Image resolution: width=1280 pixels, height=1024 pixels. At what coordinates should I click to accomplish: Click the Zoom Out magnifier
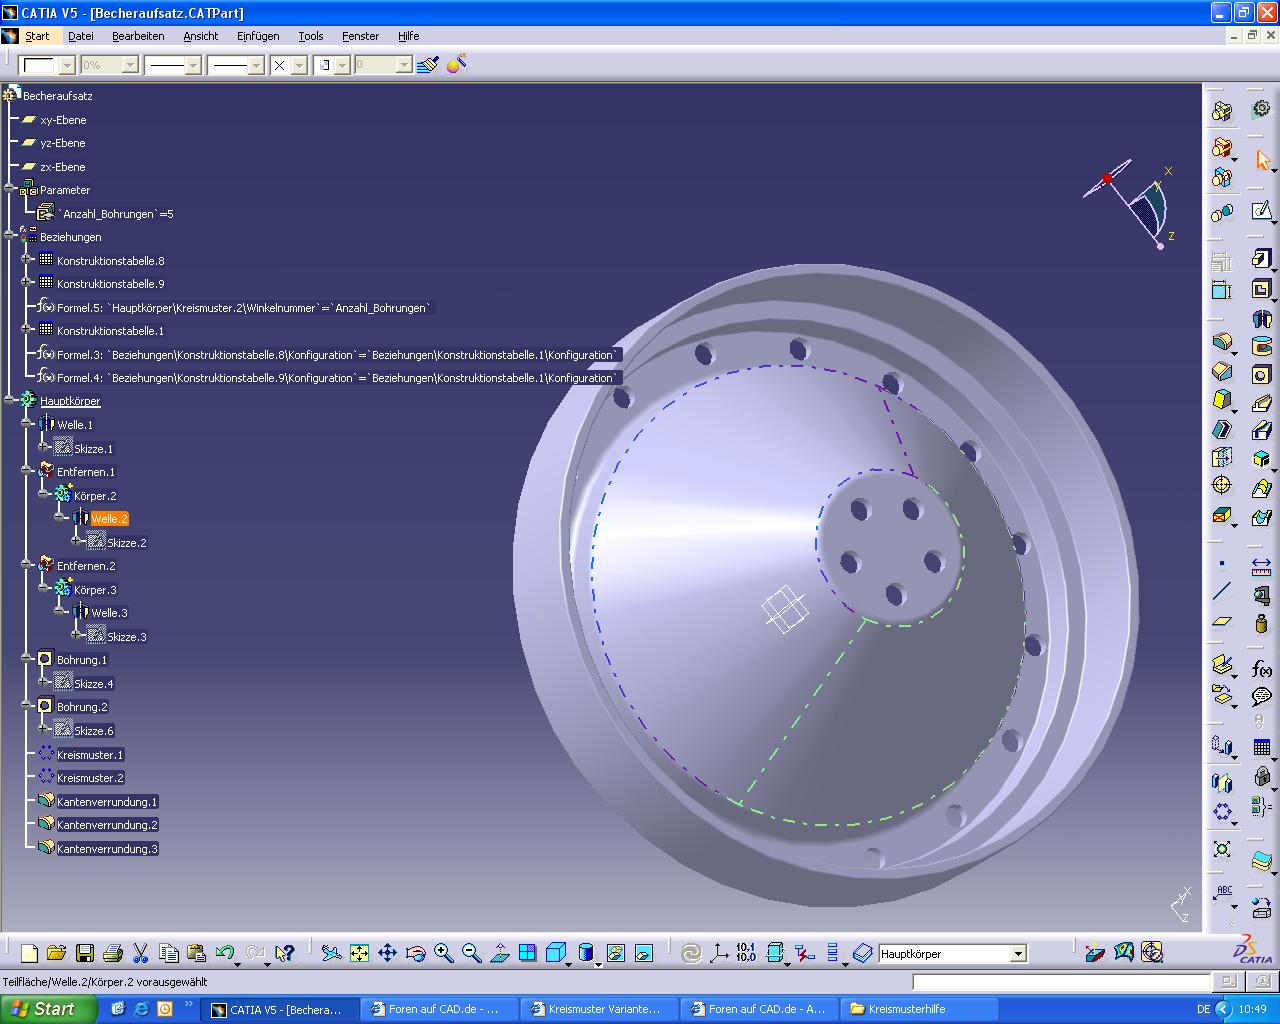(x=472, y=953)
